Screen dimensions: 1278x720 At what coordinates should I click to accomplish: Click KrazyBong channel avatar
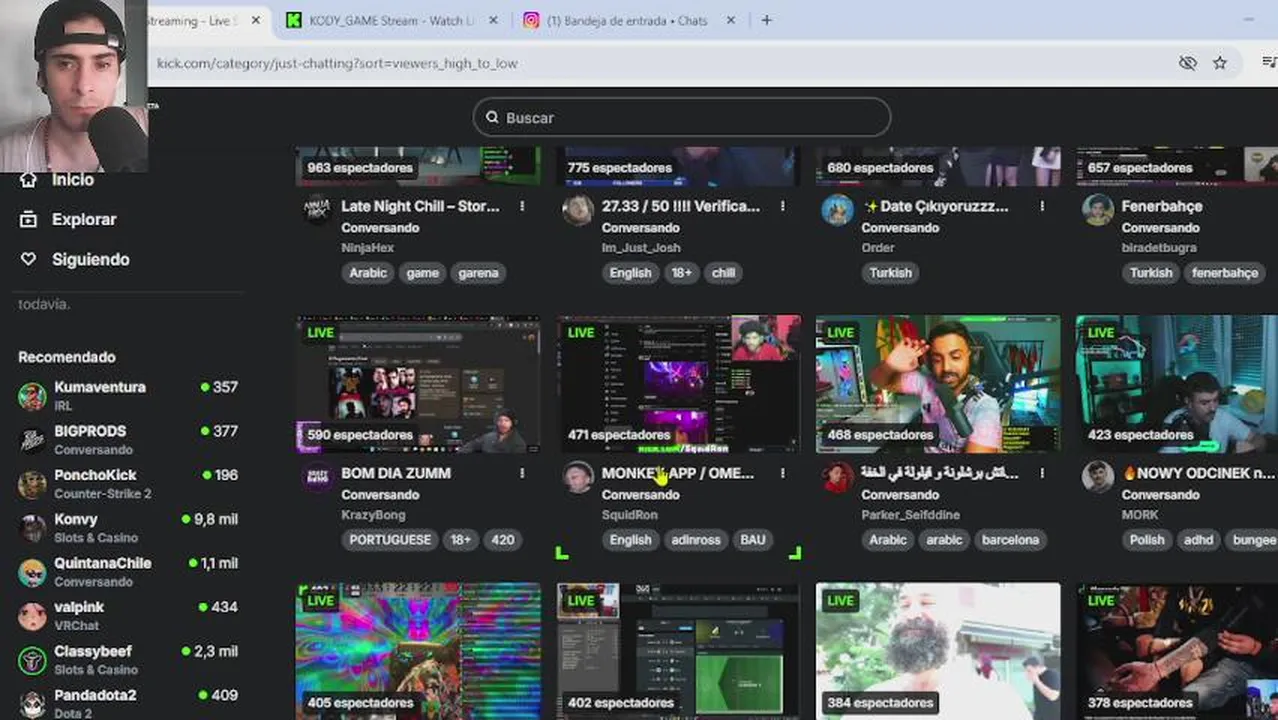coord(318,477)
